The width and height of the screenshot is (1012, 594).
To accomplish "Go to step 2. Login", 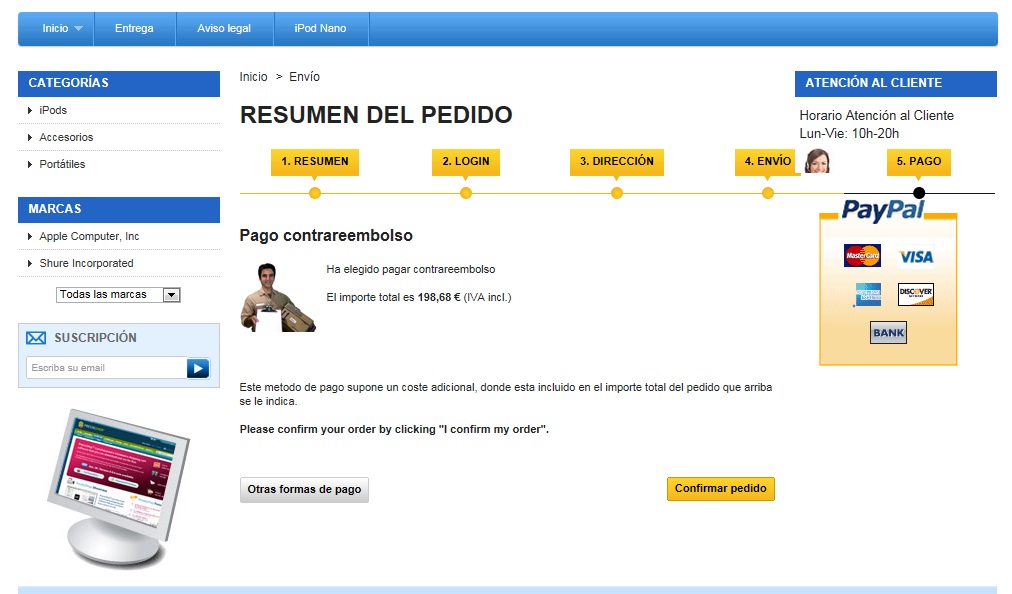I will pyautogui.click(x=466, y=161).
